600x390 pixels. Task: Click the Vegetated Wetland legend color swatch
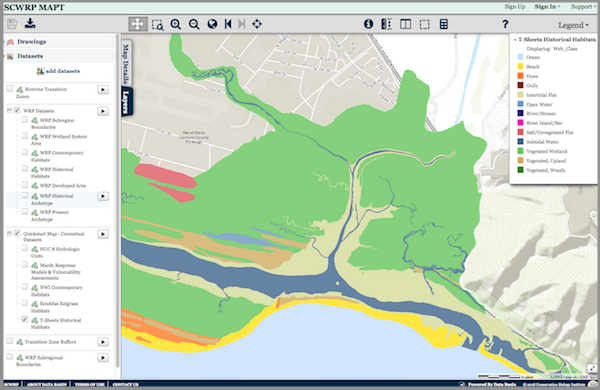pos(520,151)
